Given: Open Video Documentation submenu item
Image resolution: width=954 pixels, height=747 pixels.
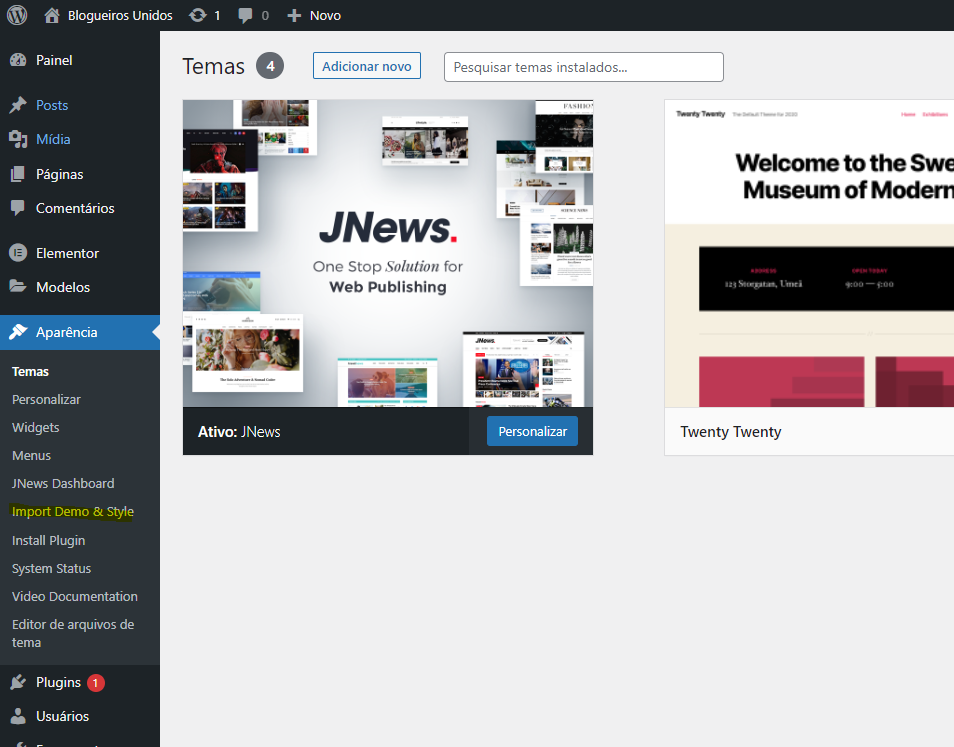Looking at the screenshot, I should point(75,596).
